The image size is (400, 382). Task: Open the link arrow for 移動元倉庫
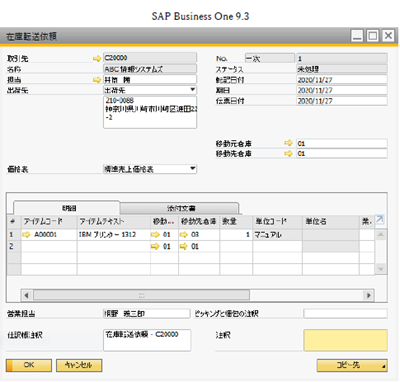pos(288,143)
